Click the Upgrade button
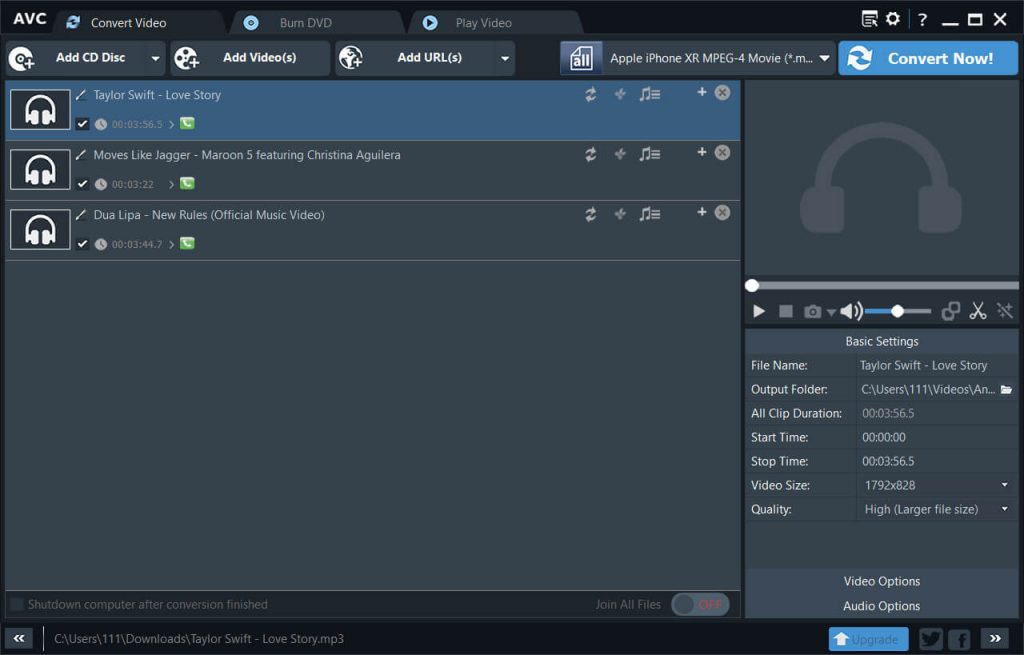Image resolution: width=1024 pixels, height=655 pixels. coord(868,639)
